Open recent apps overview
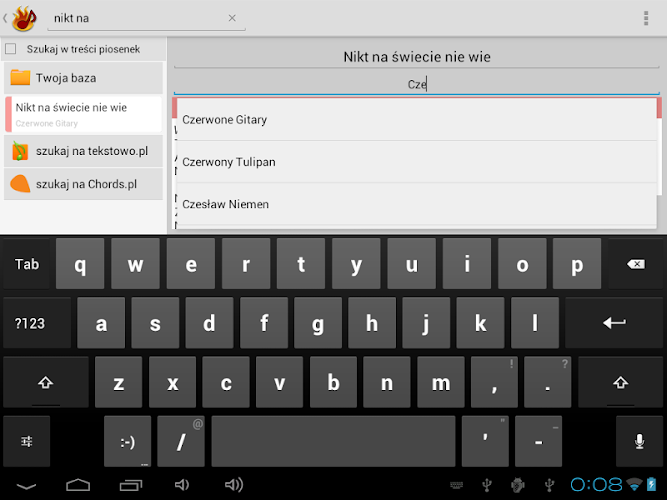 pos(131,485)
